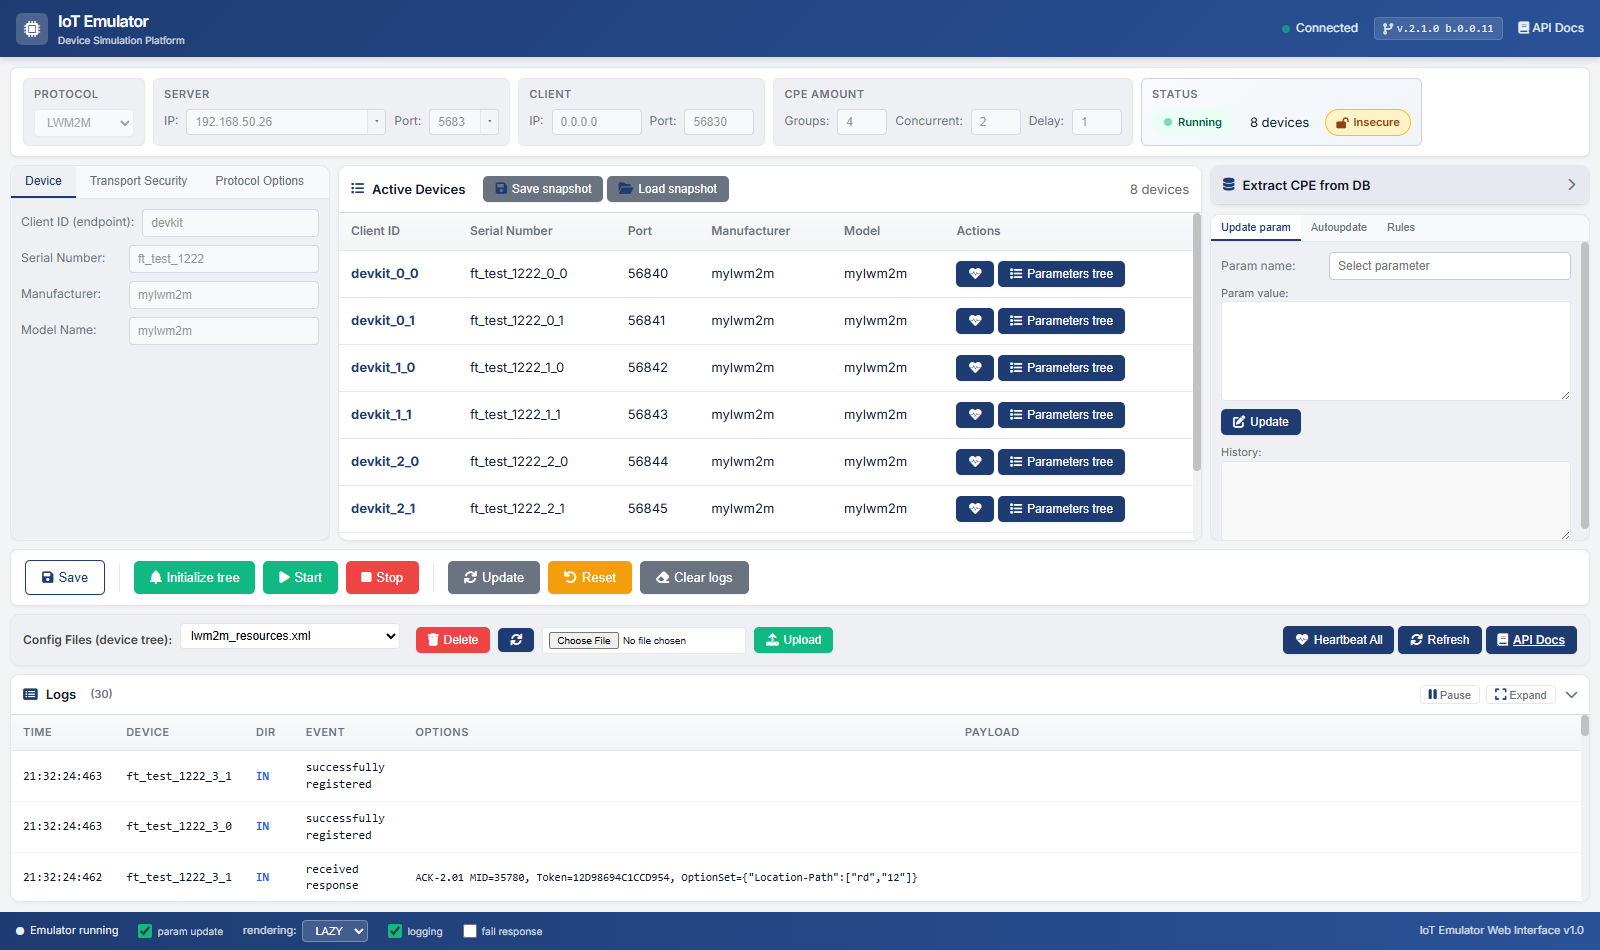Screen dimensions: 1600x950
Task: Click the IoT Emulator chip logo icon
Action: tap(32, 29)
